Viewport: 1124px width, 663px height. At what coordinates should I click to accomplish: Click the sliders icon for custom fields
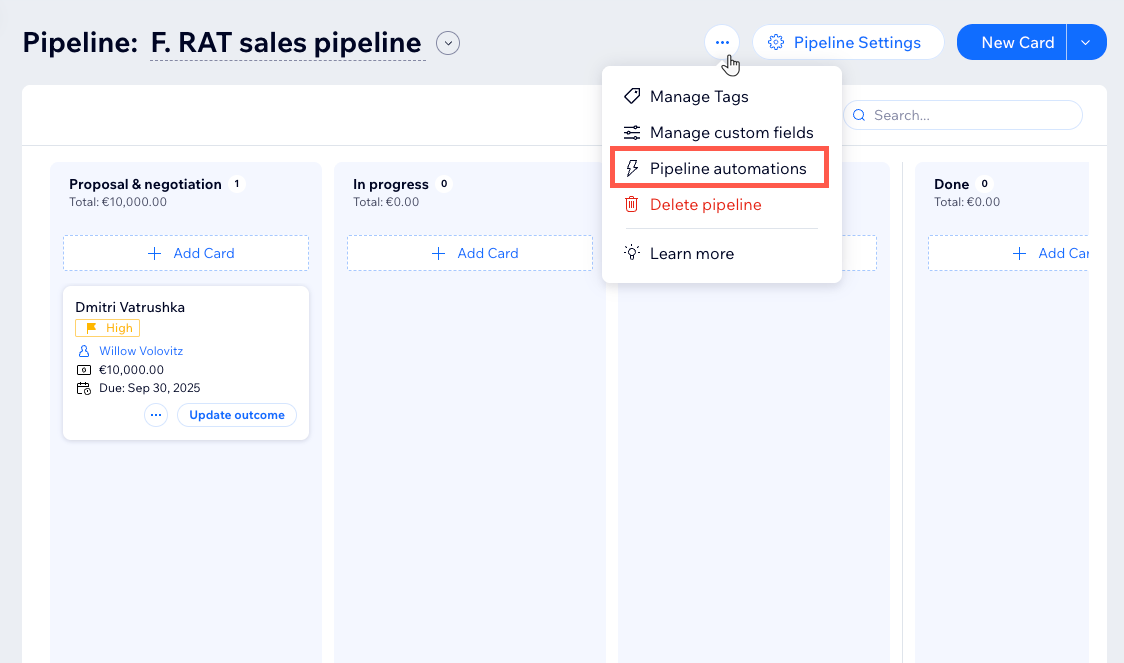[x=632, y=133]
